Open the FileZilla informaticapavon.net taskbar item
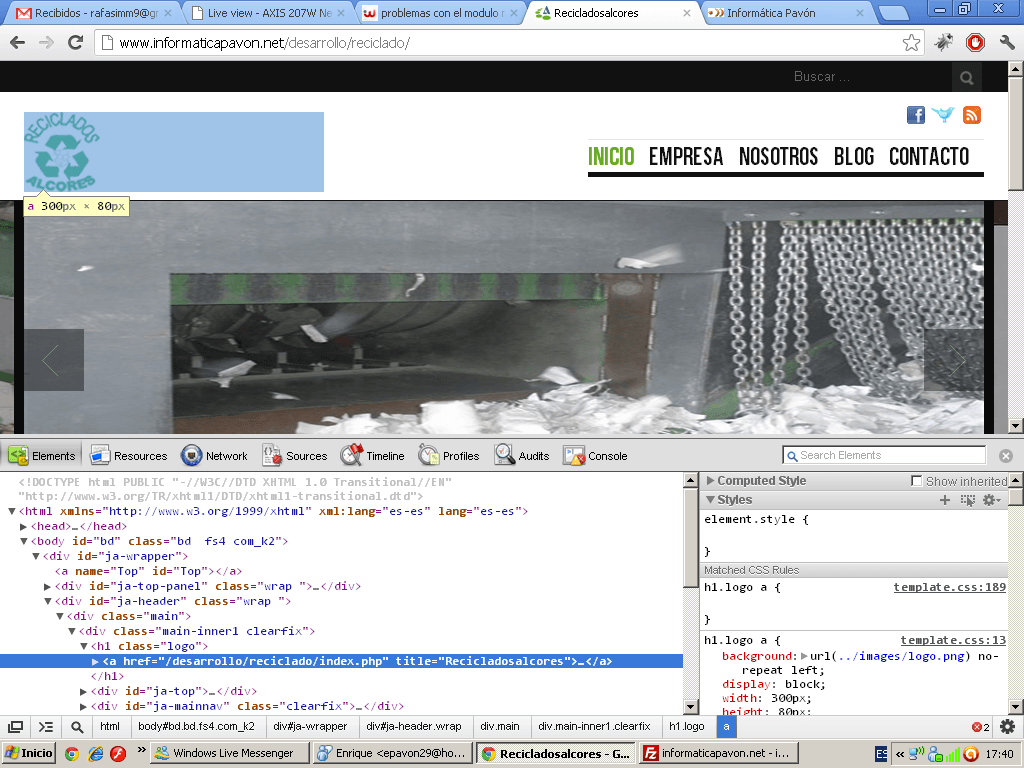 coord(717,753)
